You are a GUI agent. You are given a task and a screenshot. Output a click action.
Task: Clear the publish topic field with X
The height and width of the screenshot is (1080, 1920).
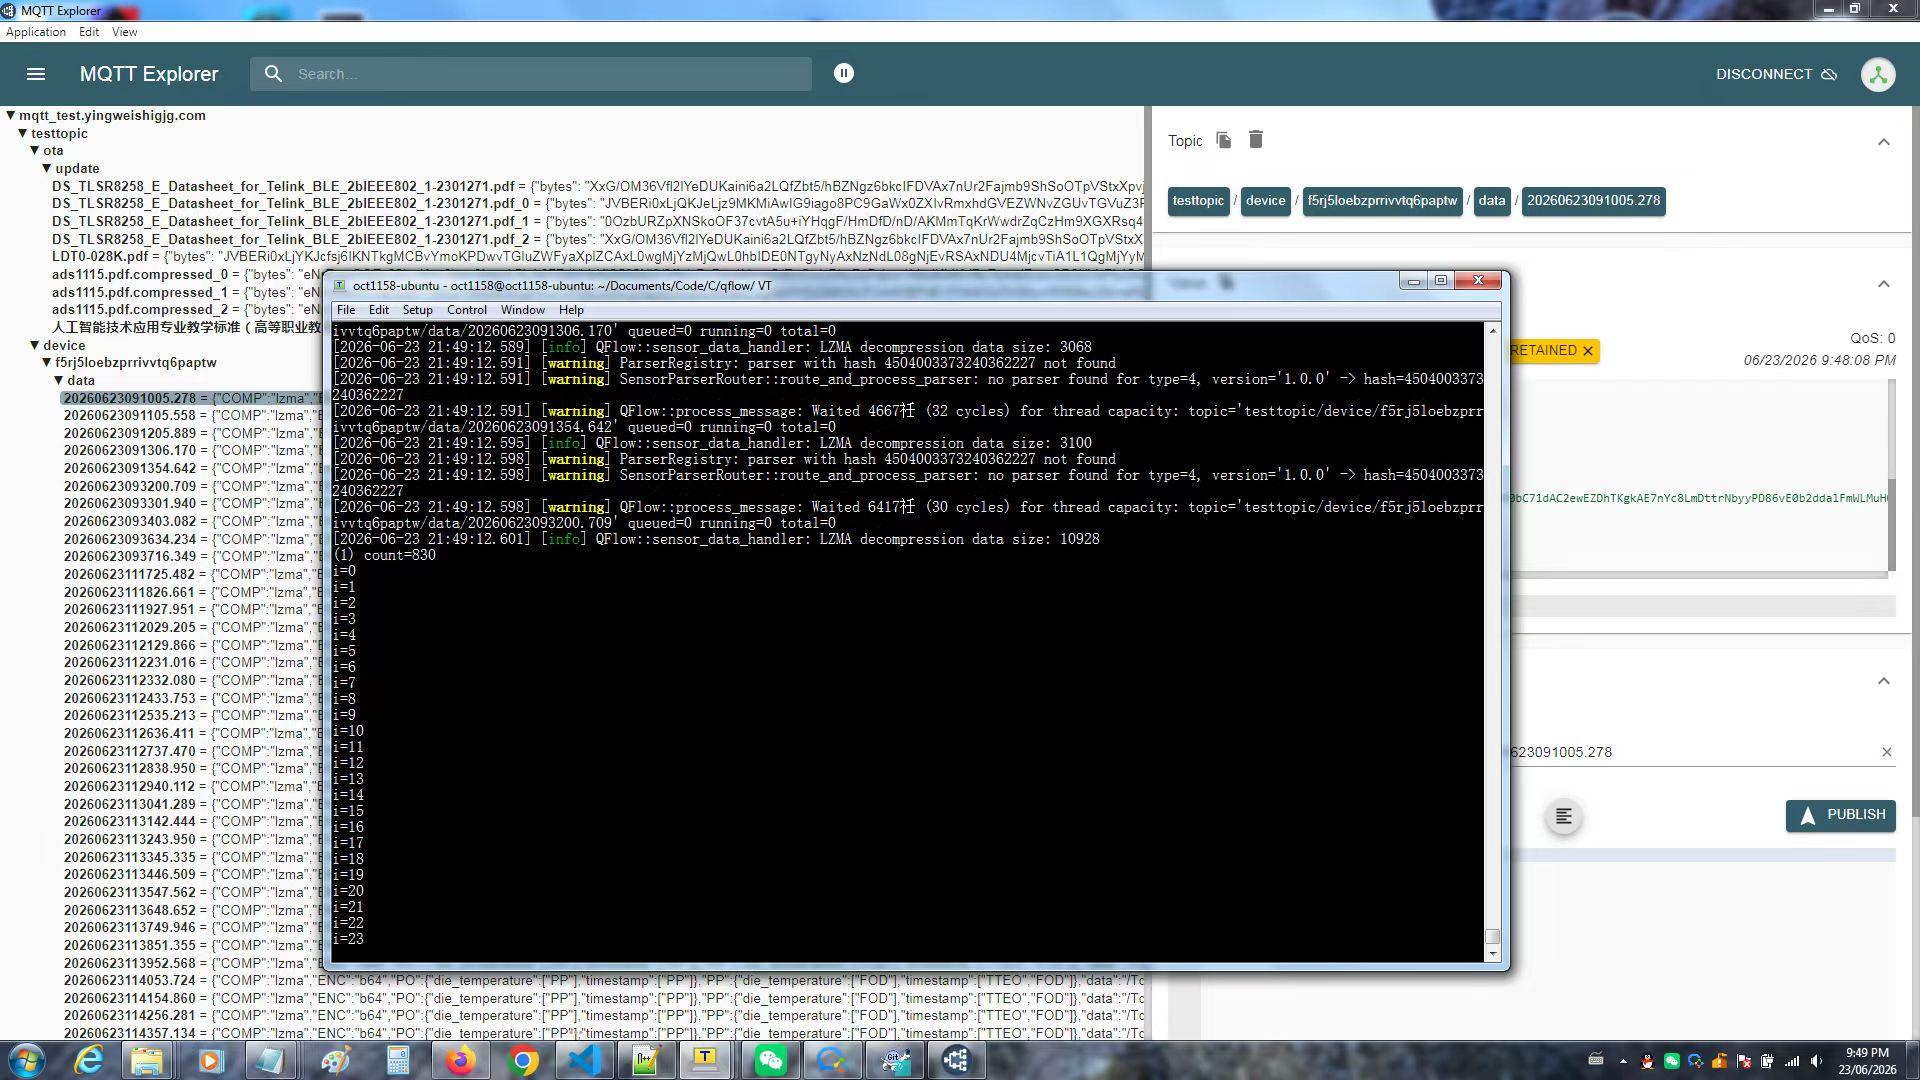(1887, 752)
